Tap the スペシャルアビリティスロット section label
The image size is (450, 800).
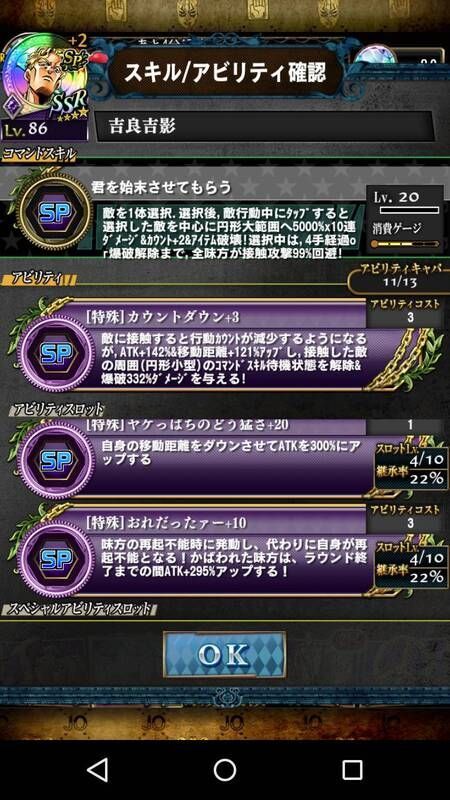pyautogui.click(x=78, y=609)
